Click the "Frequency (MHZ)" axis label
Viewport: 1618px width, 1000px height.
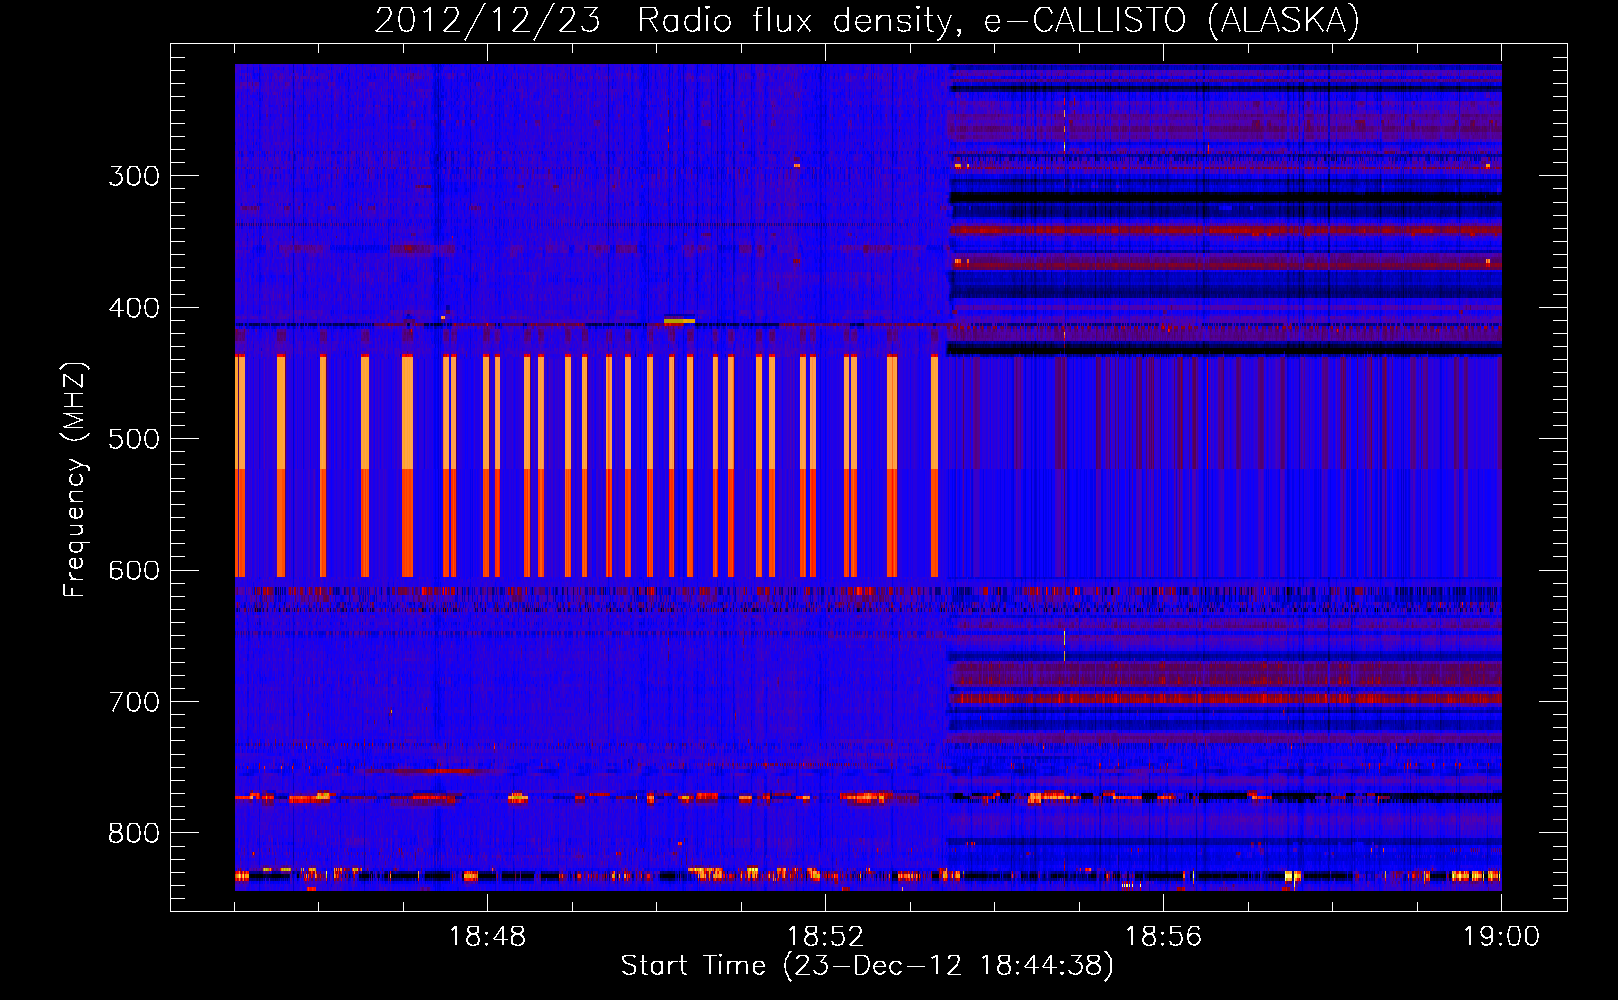[x=75, y=479]
